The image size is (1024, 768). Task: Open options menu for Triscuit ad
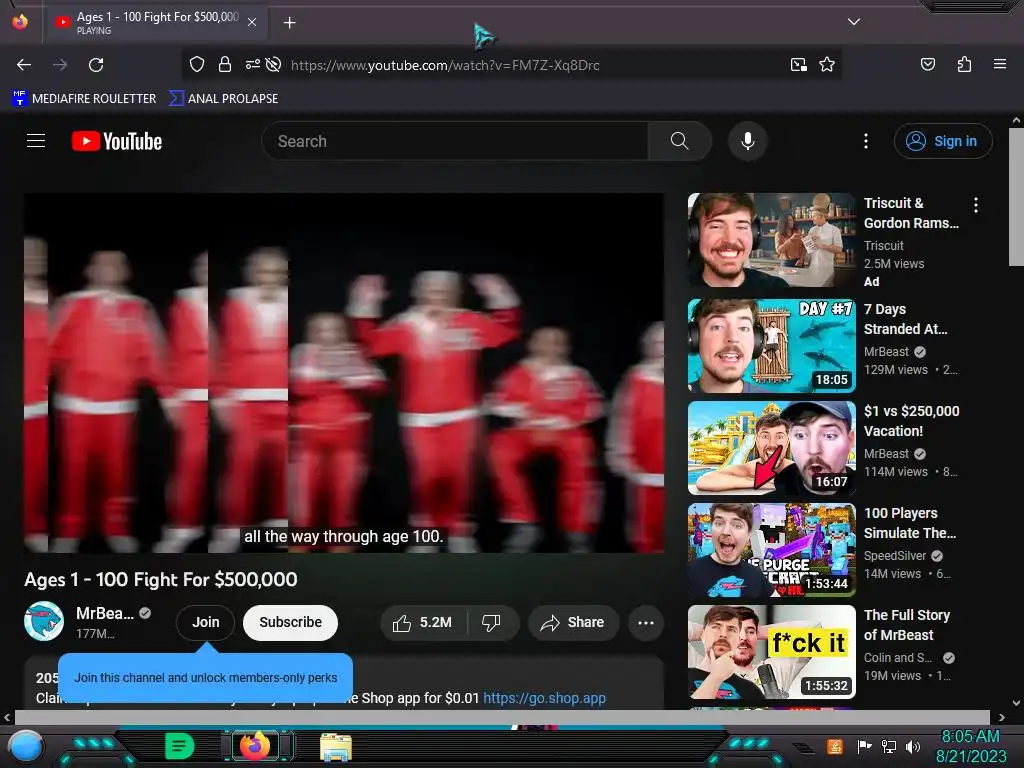976,205
